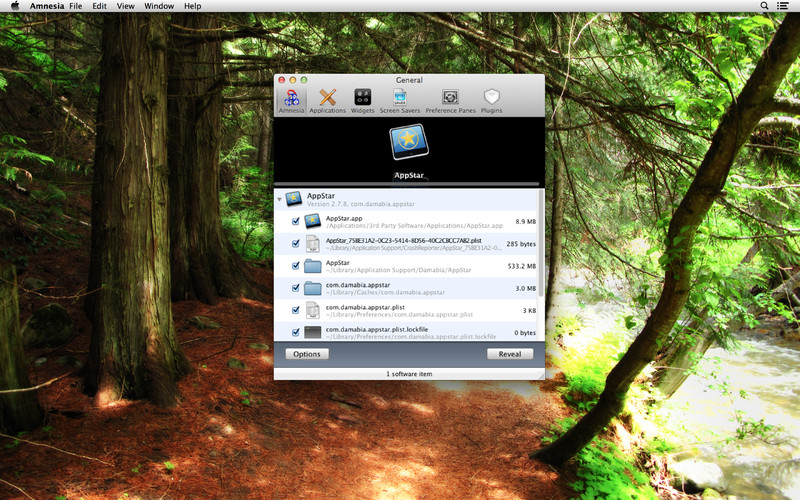Image resolution: width=800 pixels, height=500 pixels.
Task: Click the Options button
Action: click(307, 354)
